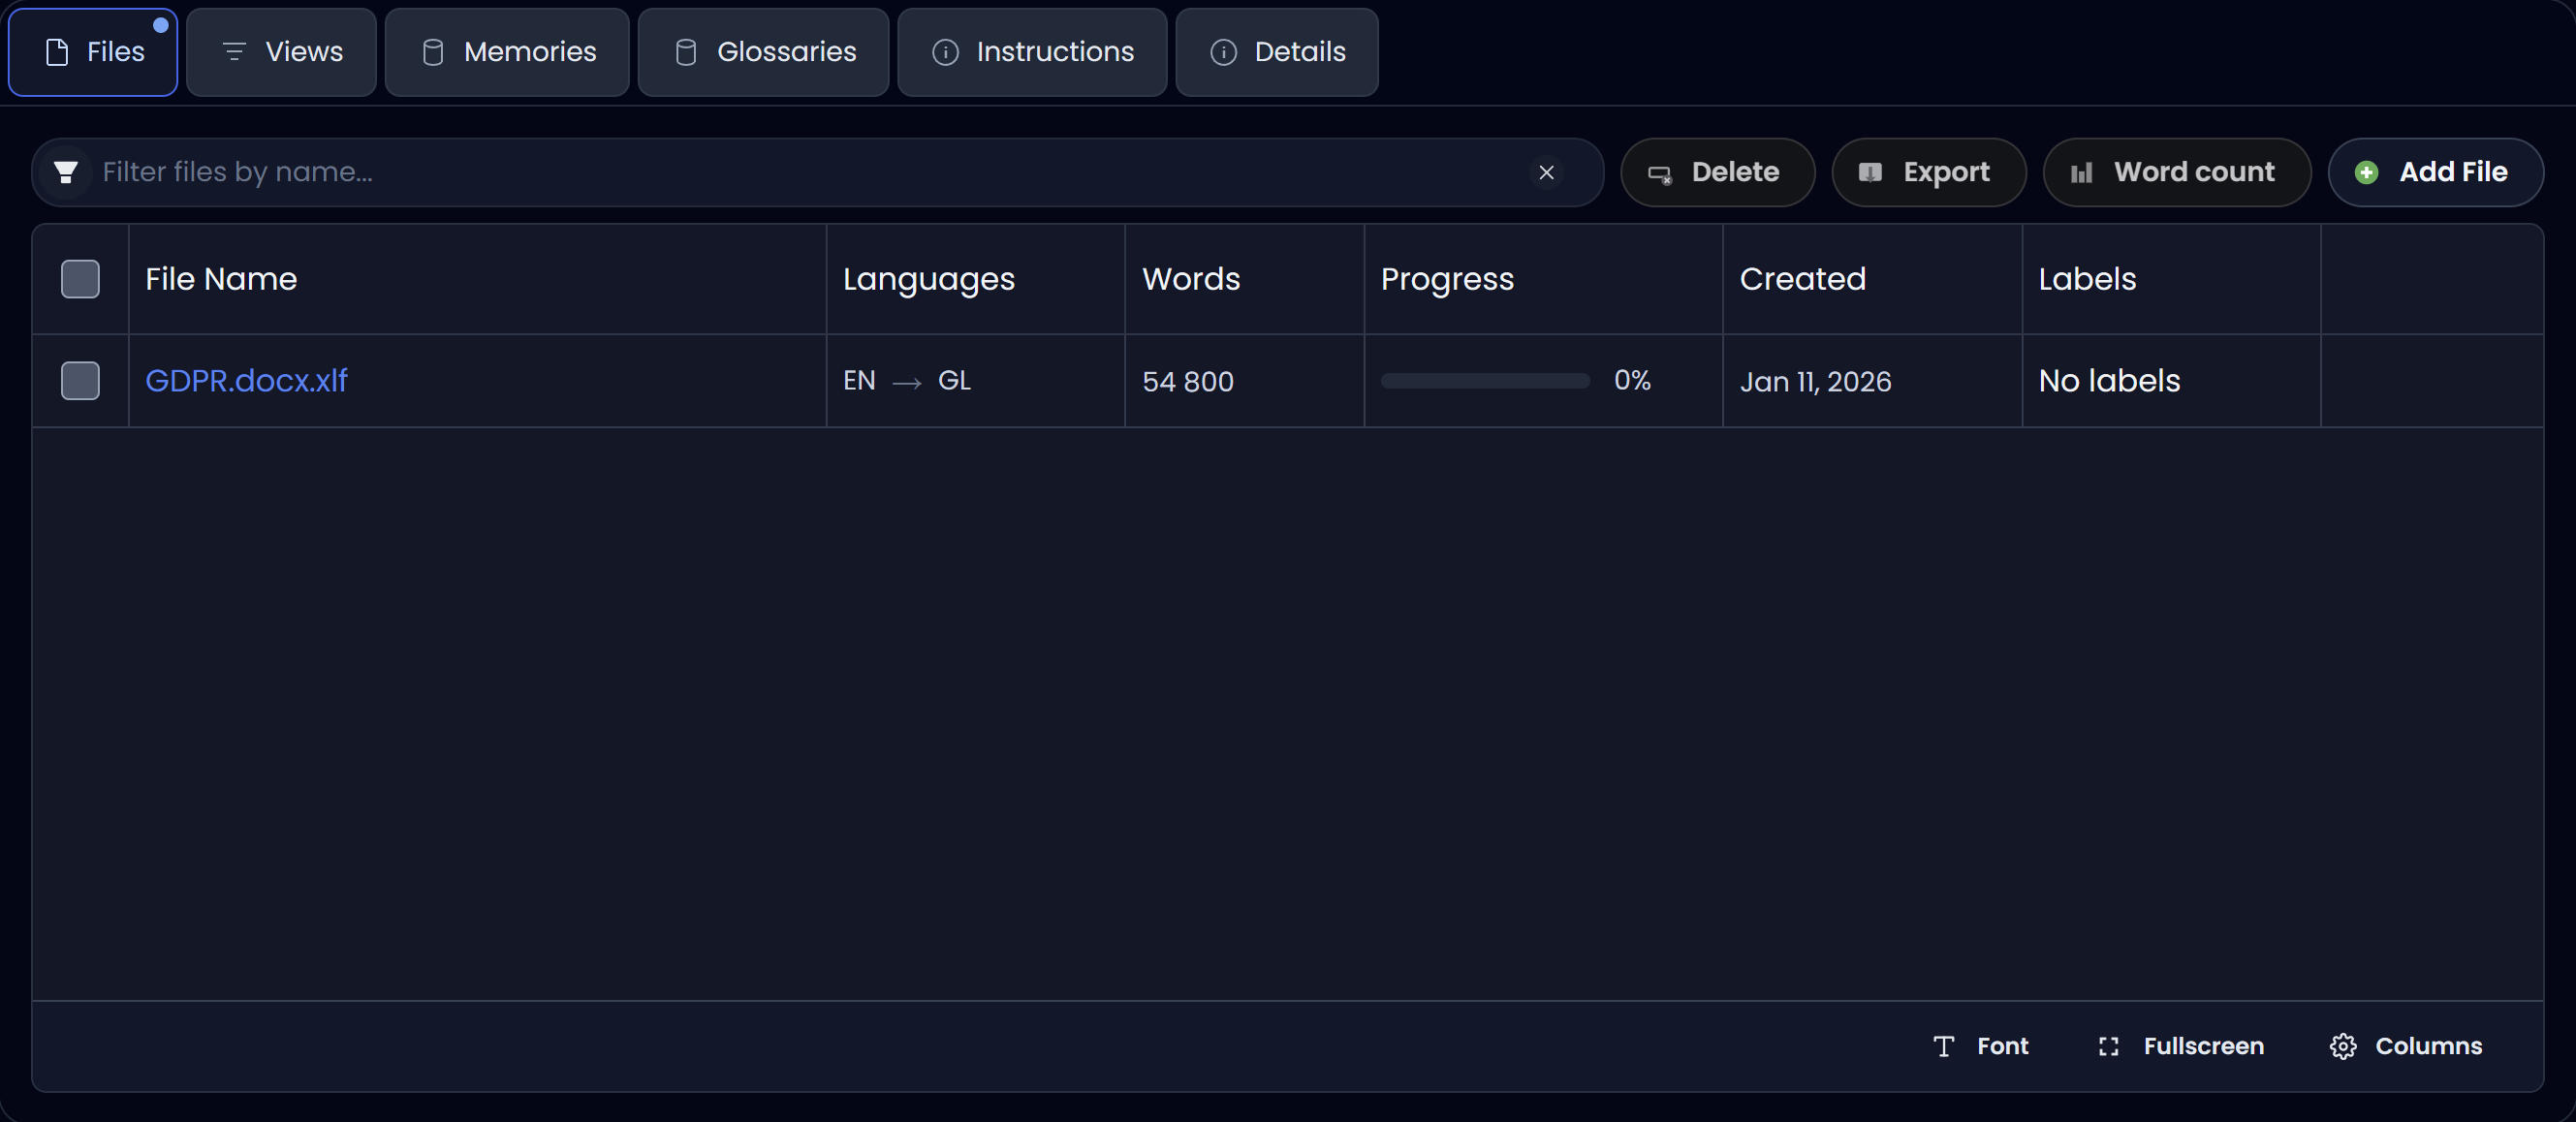Click the green plus icon on Add File
The width and height of the screenshot is (2576, 1122).
tap(2367, 172)
